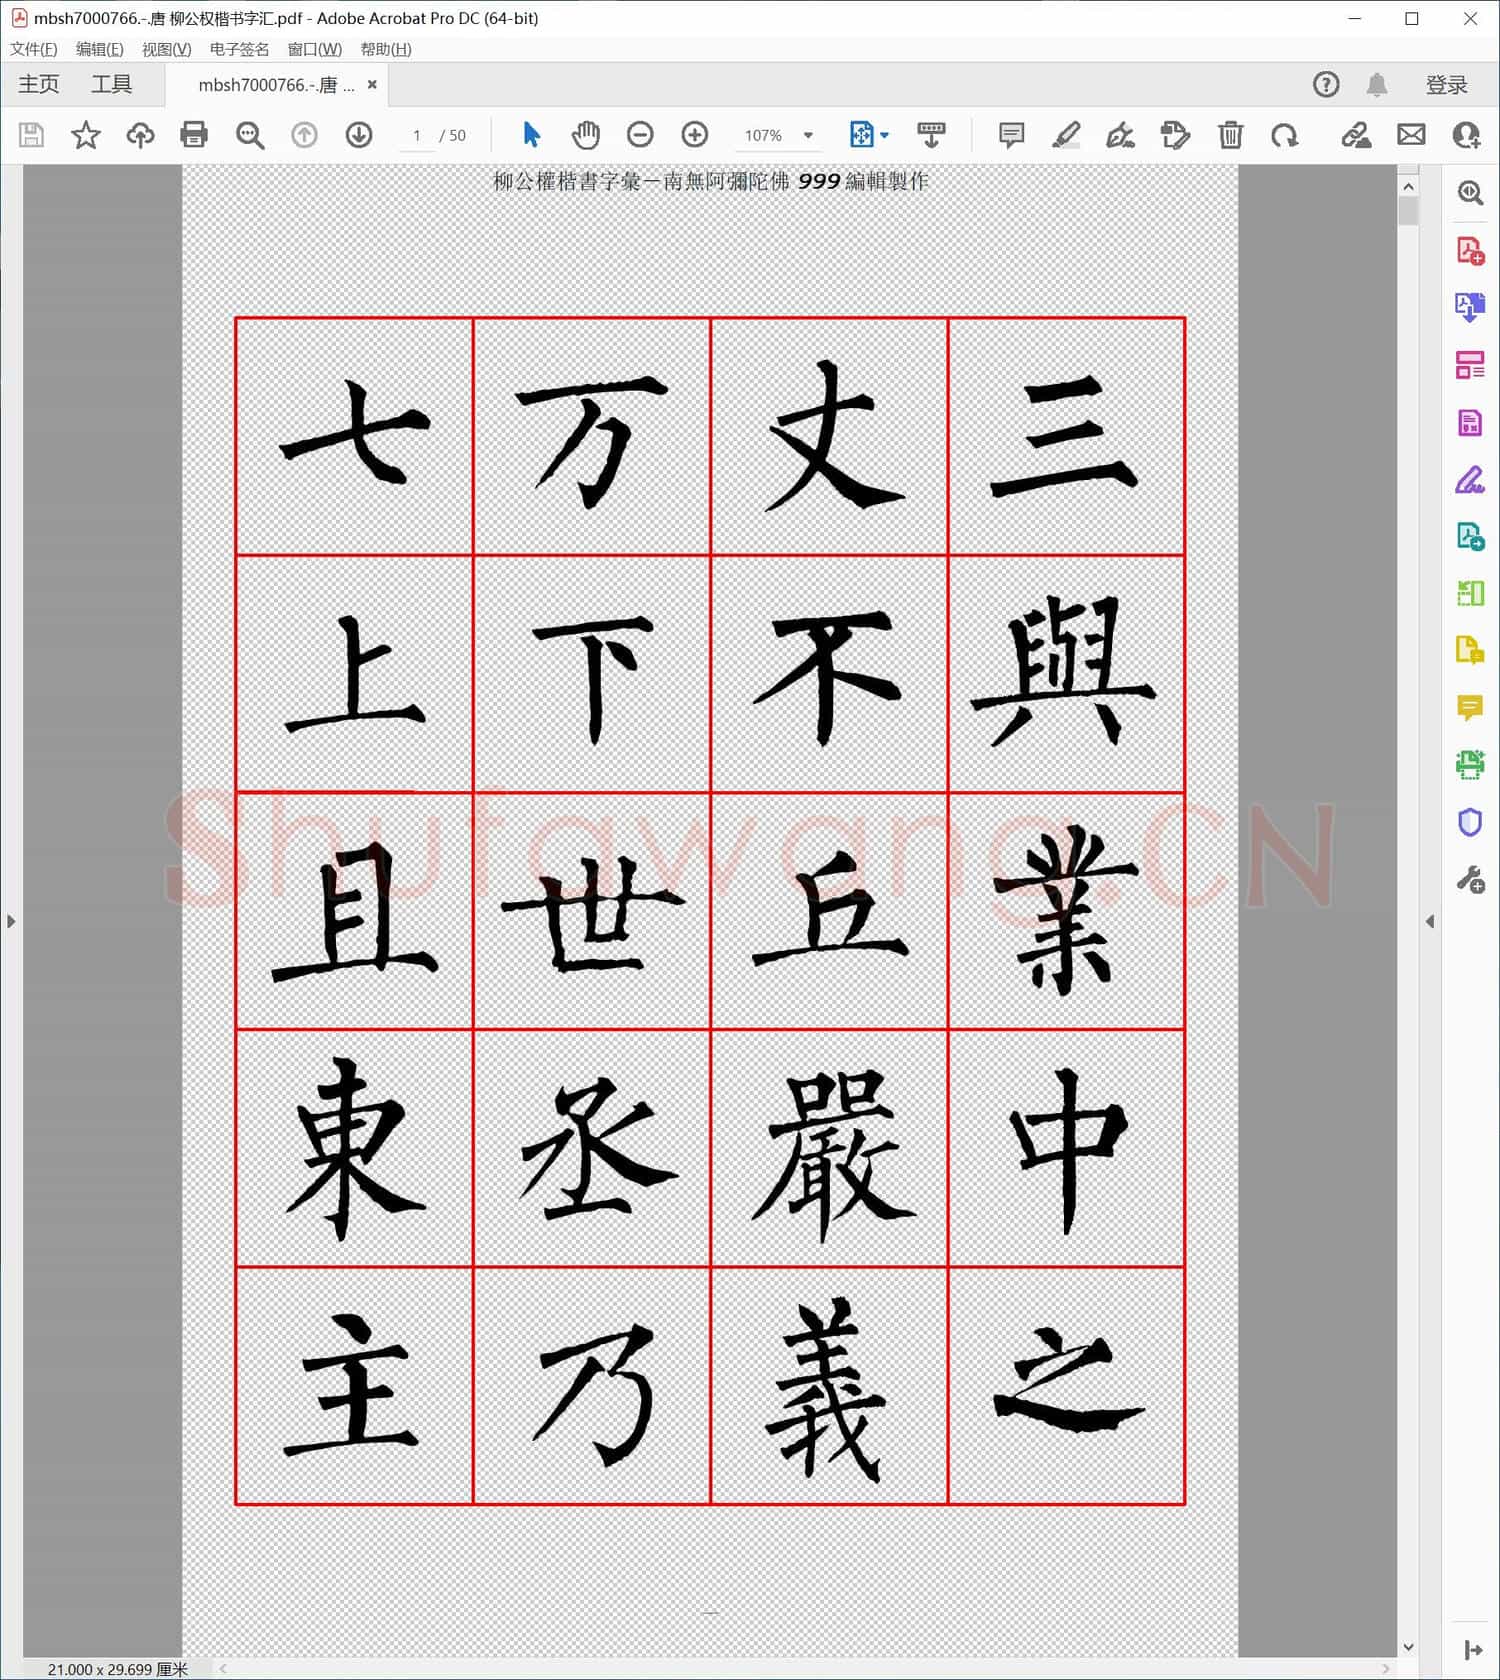This screenshot has height=1680, width=1500.
Task: Click page size 21.000 x 29.699 厘米 text
Action: (x=117, y=1669)
